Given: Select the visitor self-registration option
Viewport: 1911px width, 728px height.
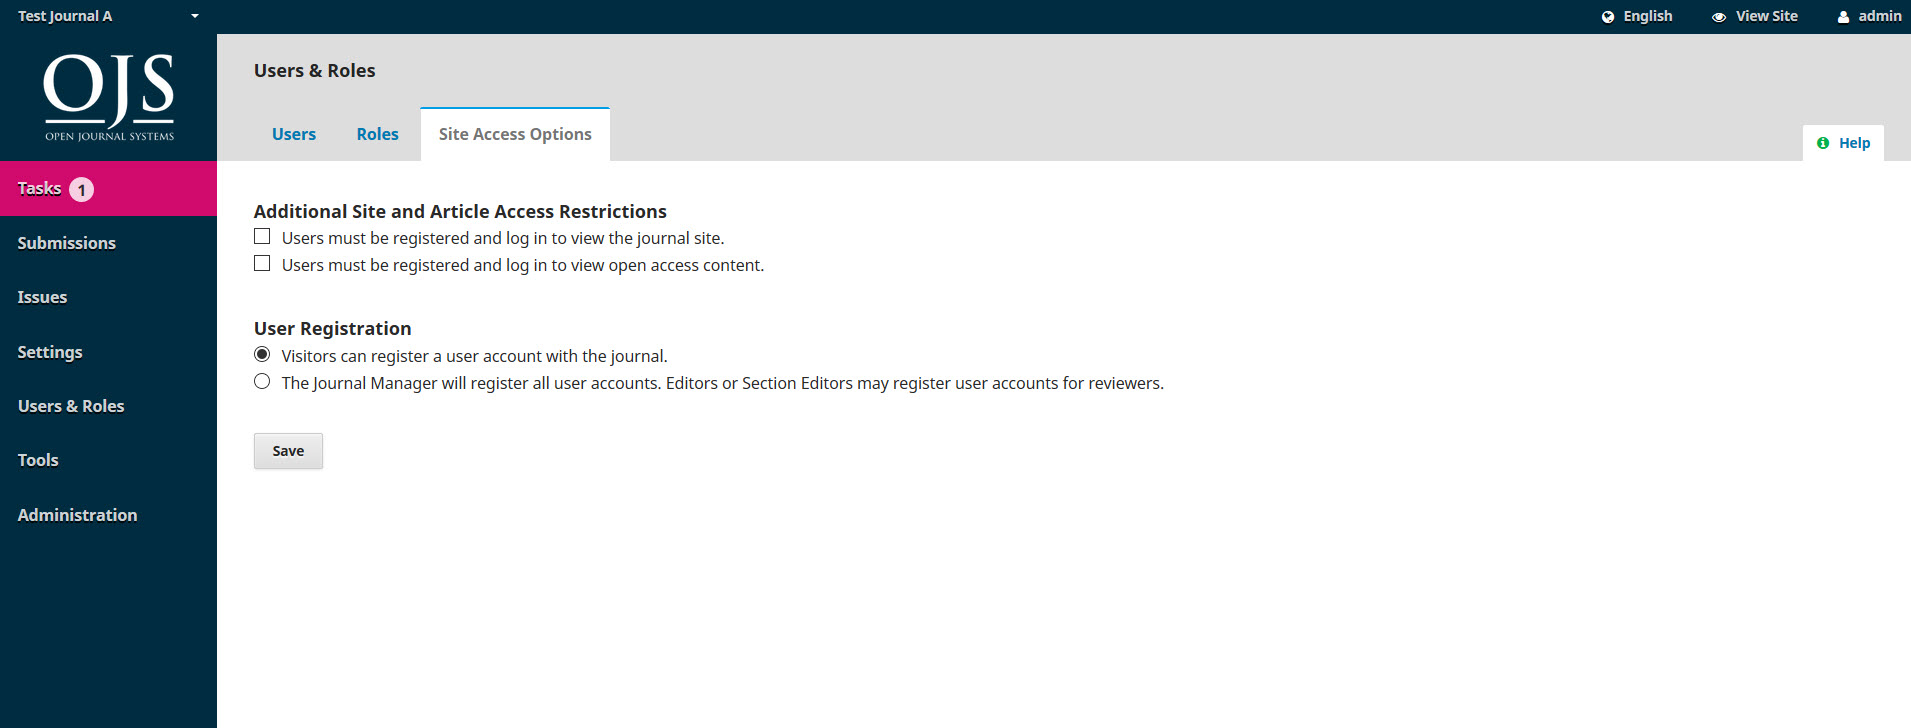Looking at the screenshot, I should pyautogui.click(x=262, y=354).
